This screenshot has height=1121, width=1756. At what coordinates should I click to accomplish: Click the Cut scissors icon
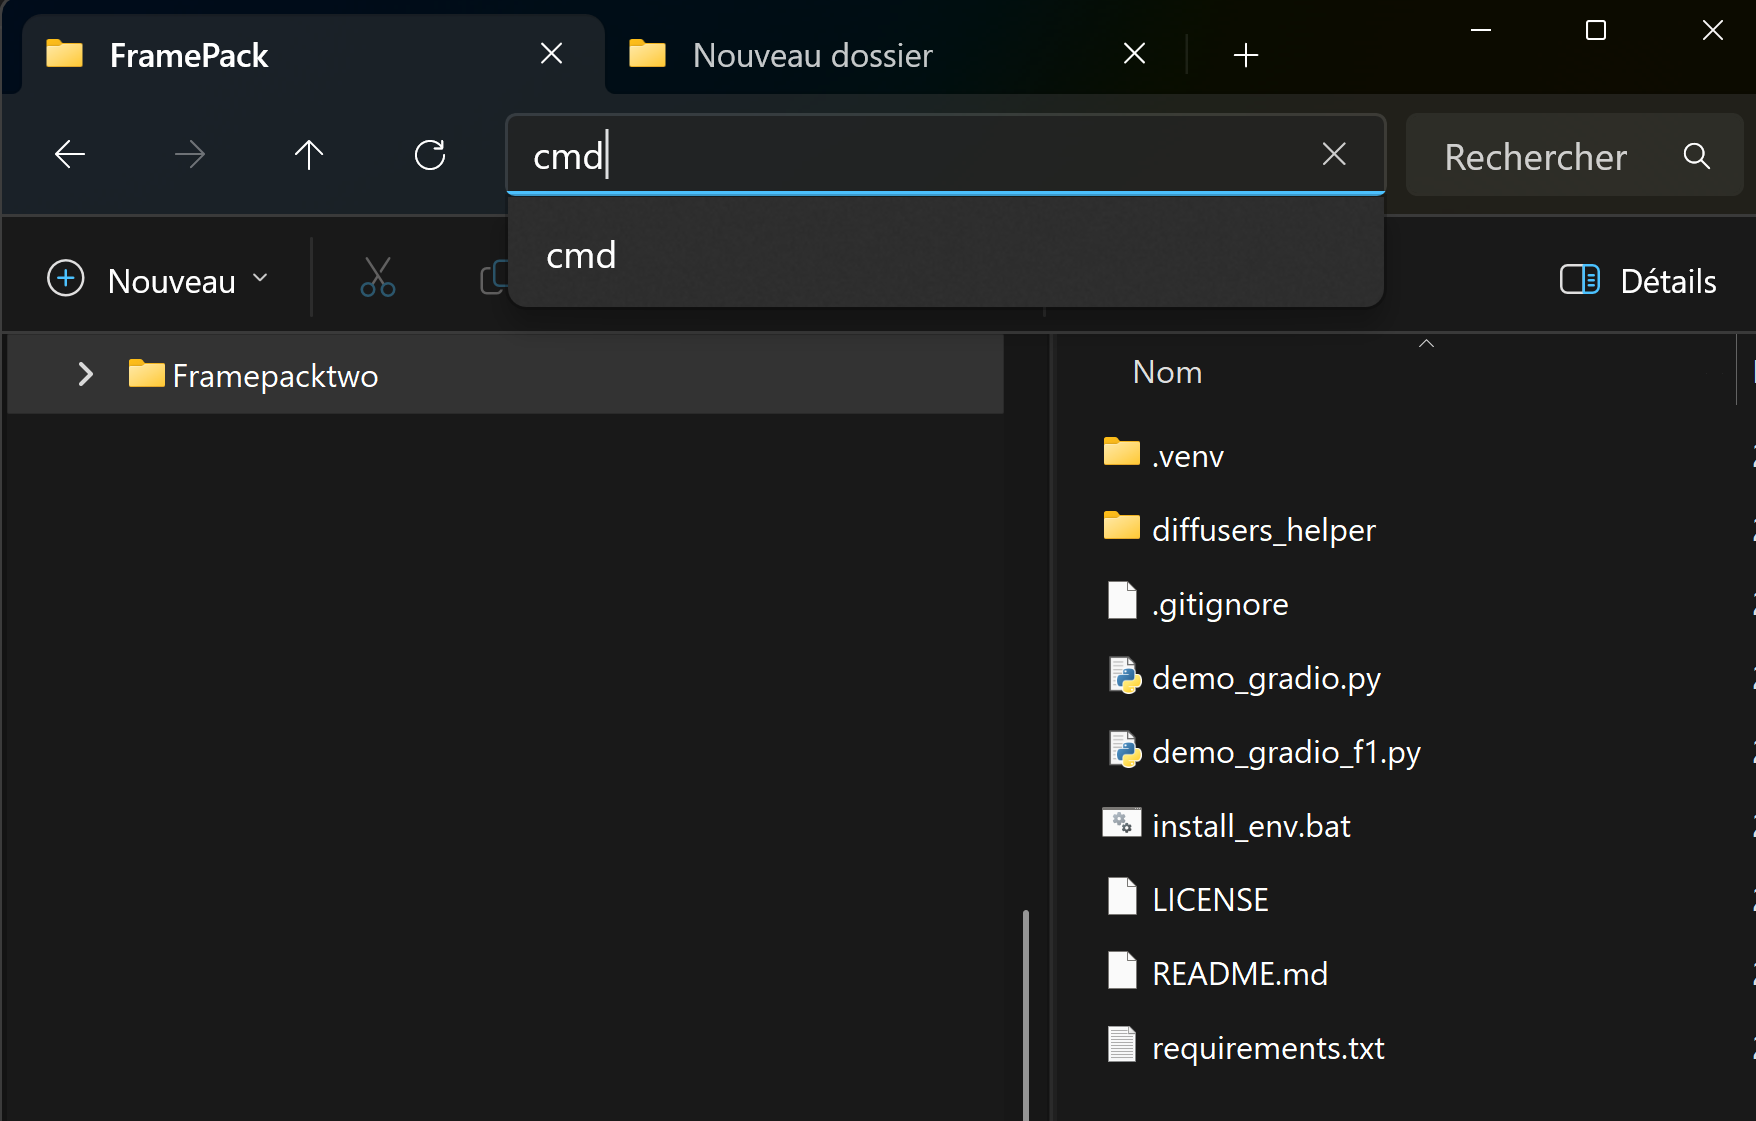378,278
